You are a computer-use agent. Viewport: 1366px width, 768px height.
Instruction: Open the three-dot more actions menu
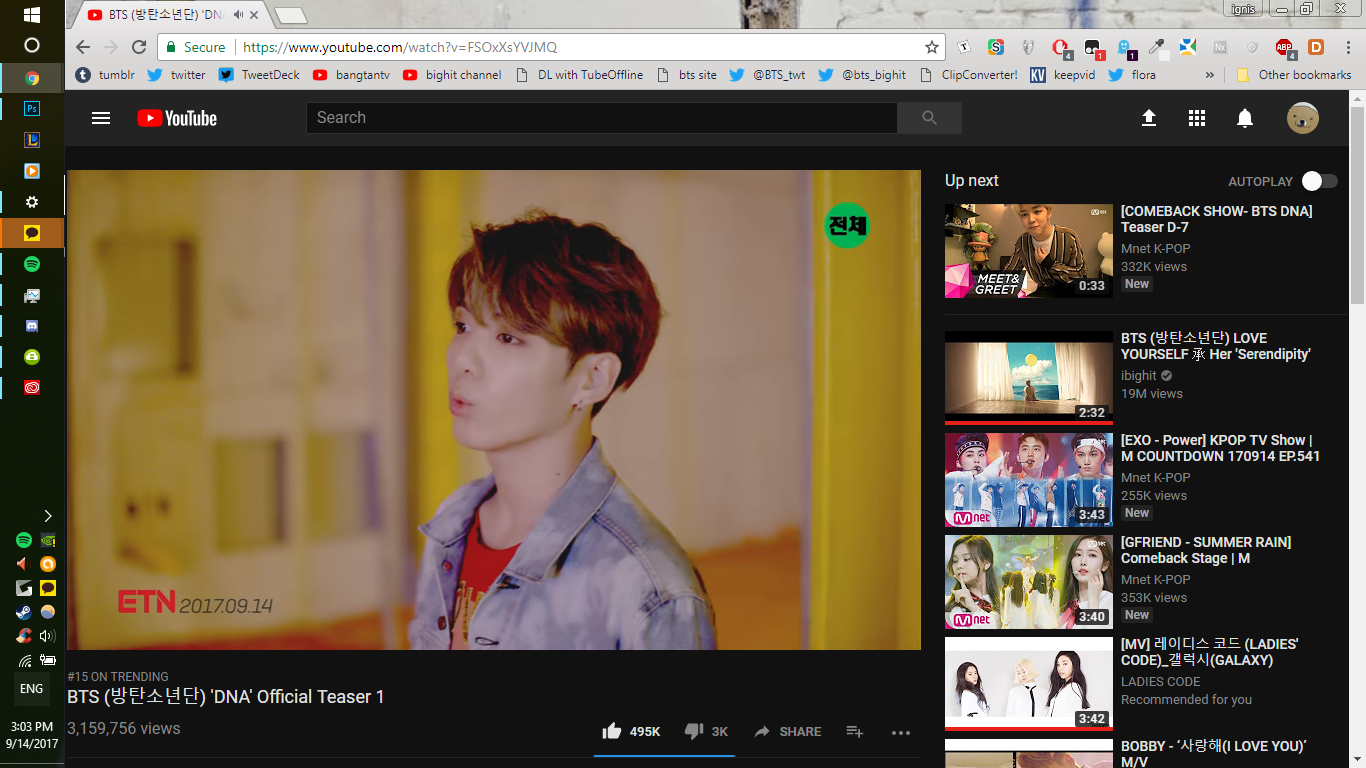(x=901, y=732)
